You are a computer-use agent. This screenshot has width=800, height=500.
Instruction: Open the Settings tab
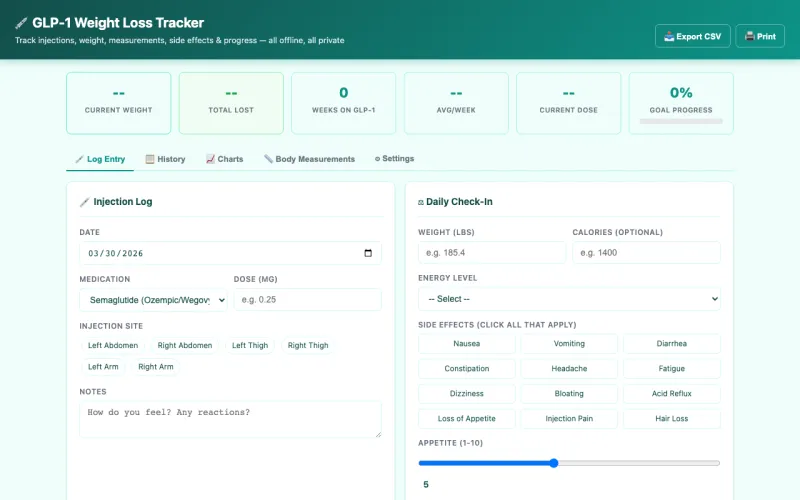pyautogui.click(x=394, y=159)
